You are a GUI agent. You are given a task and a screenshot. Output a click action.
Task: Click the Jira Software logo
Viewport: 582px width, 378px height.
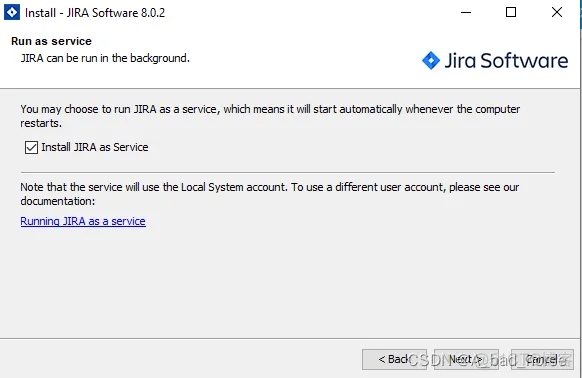tap(495, 61)
